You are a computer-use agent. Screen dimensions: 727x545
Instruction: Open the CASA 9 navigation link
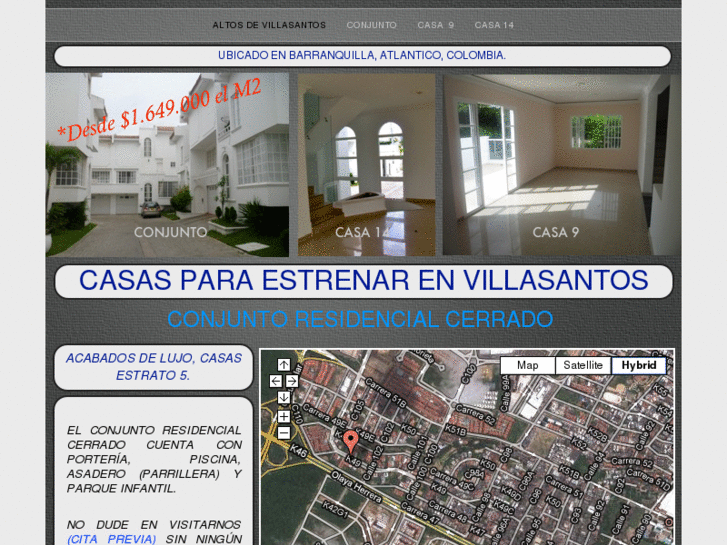435,25
